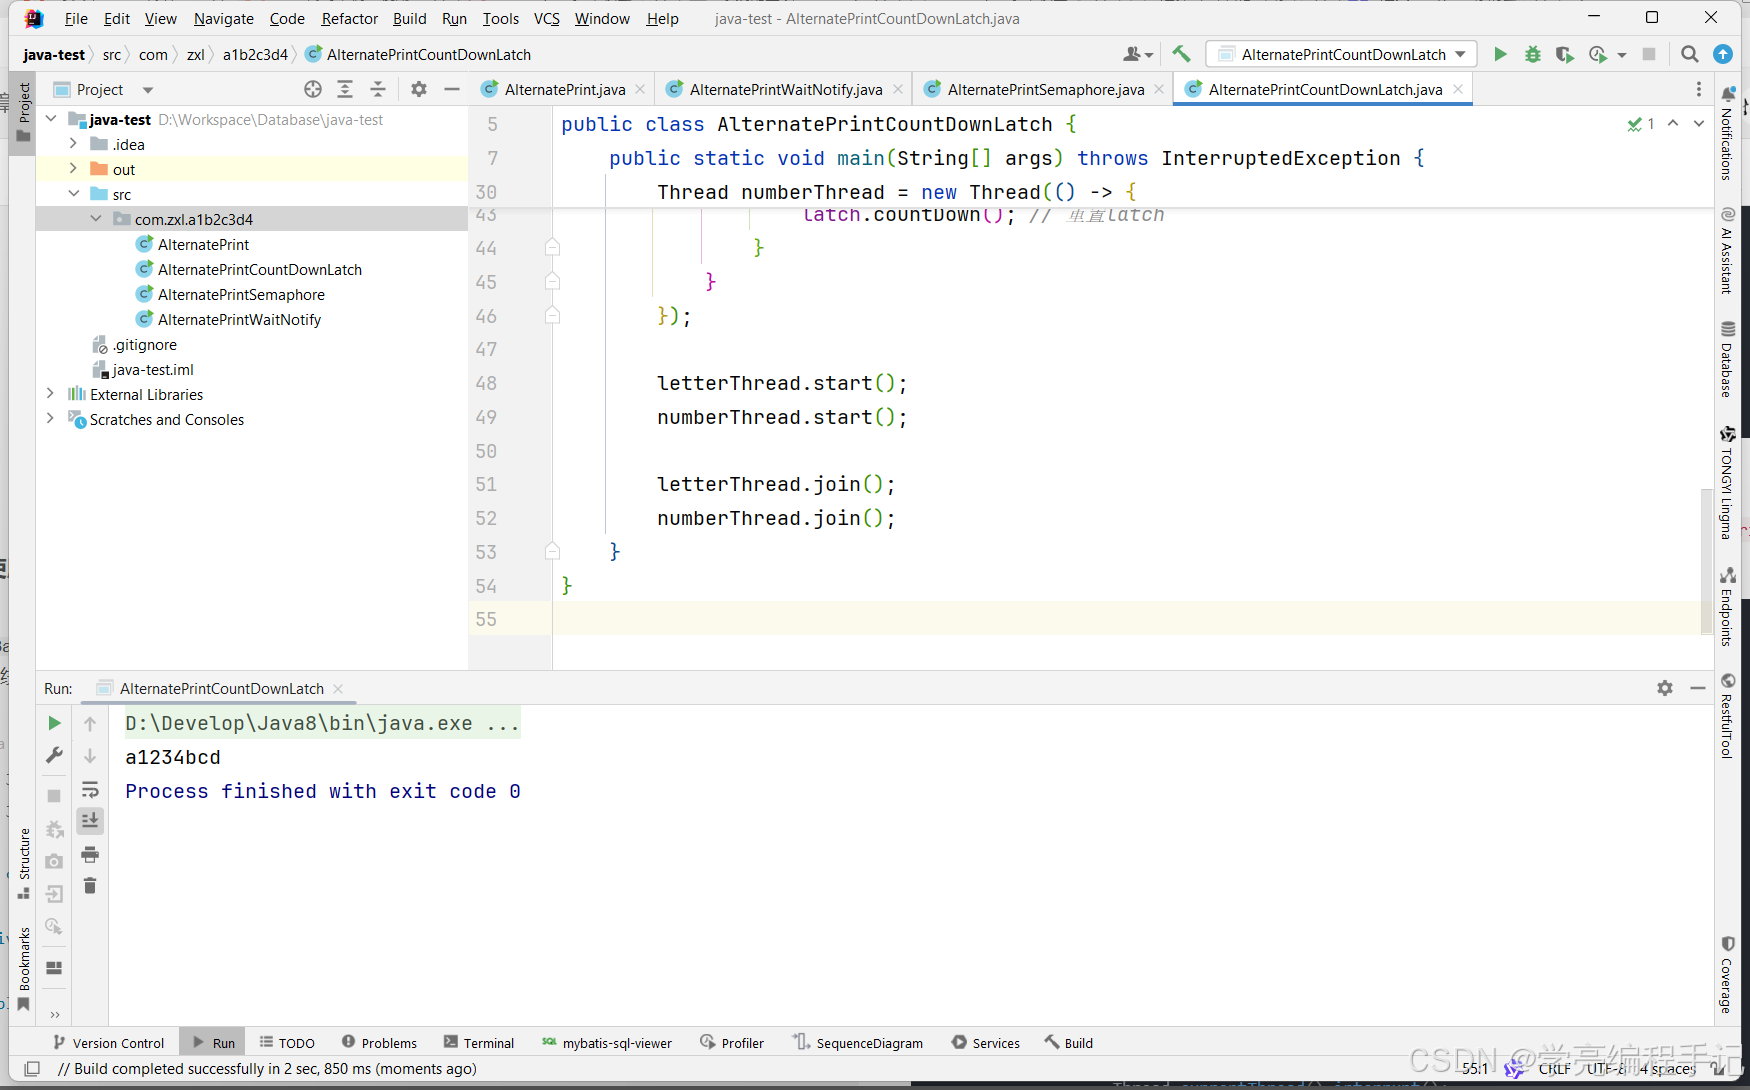Open the Terminal tool window
1750x1090 pixels.
(479, 1042)
